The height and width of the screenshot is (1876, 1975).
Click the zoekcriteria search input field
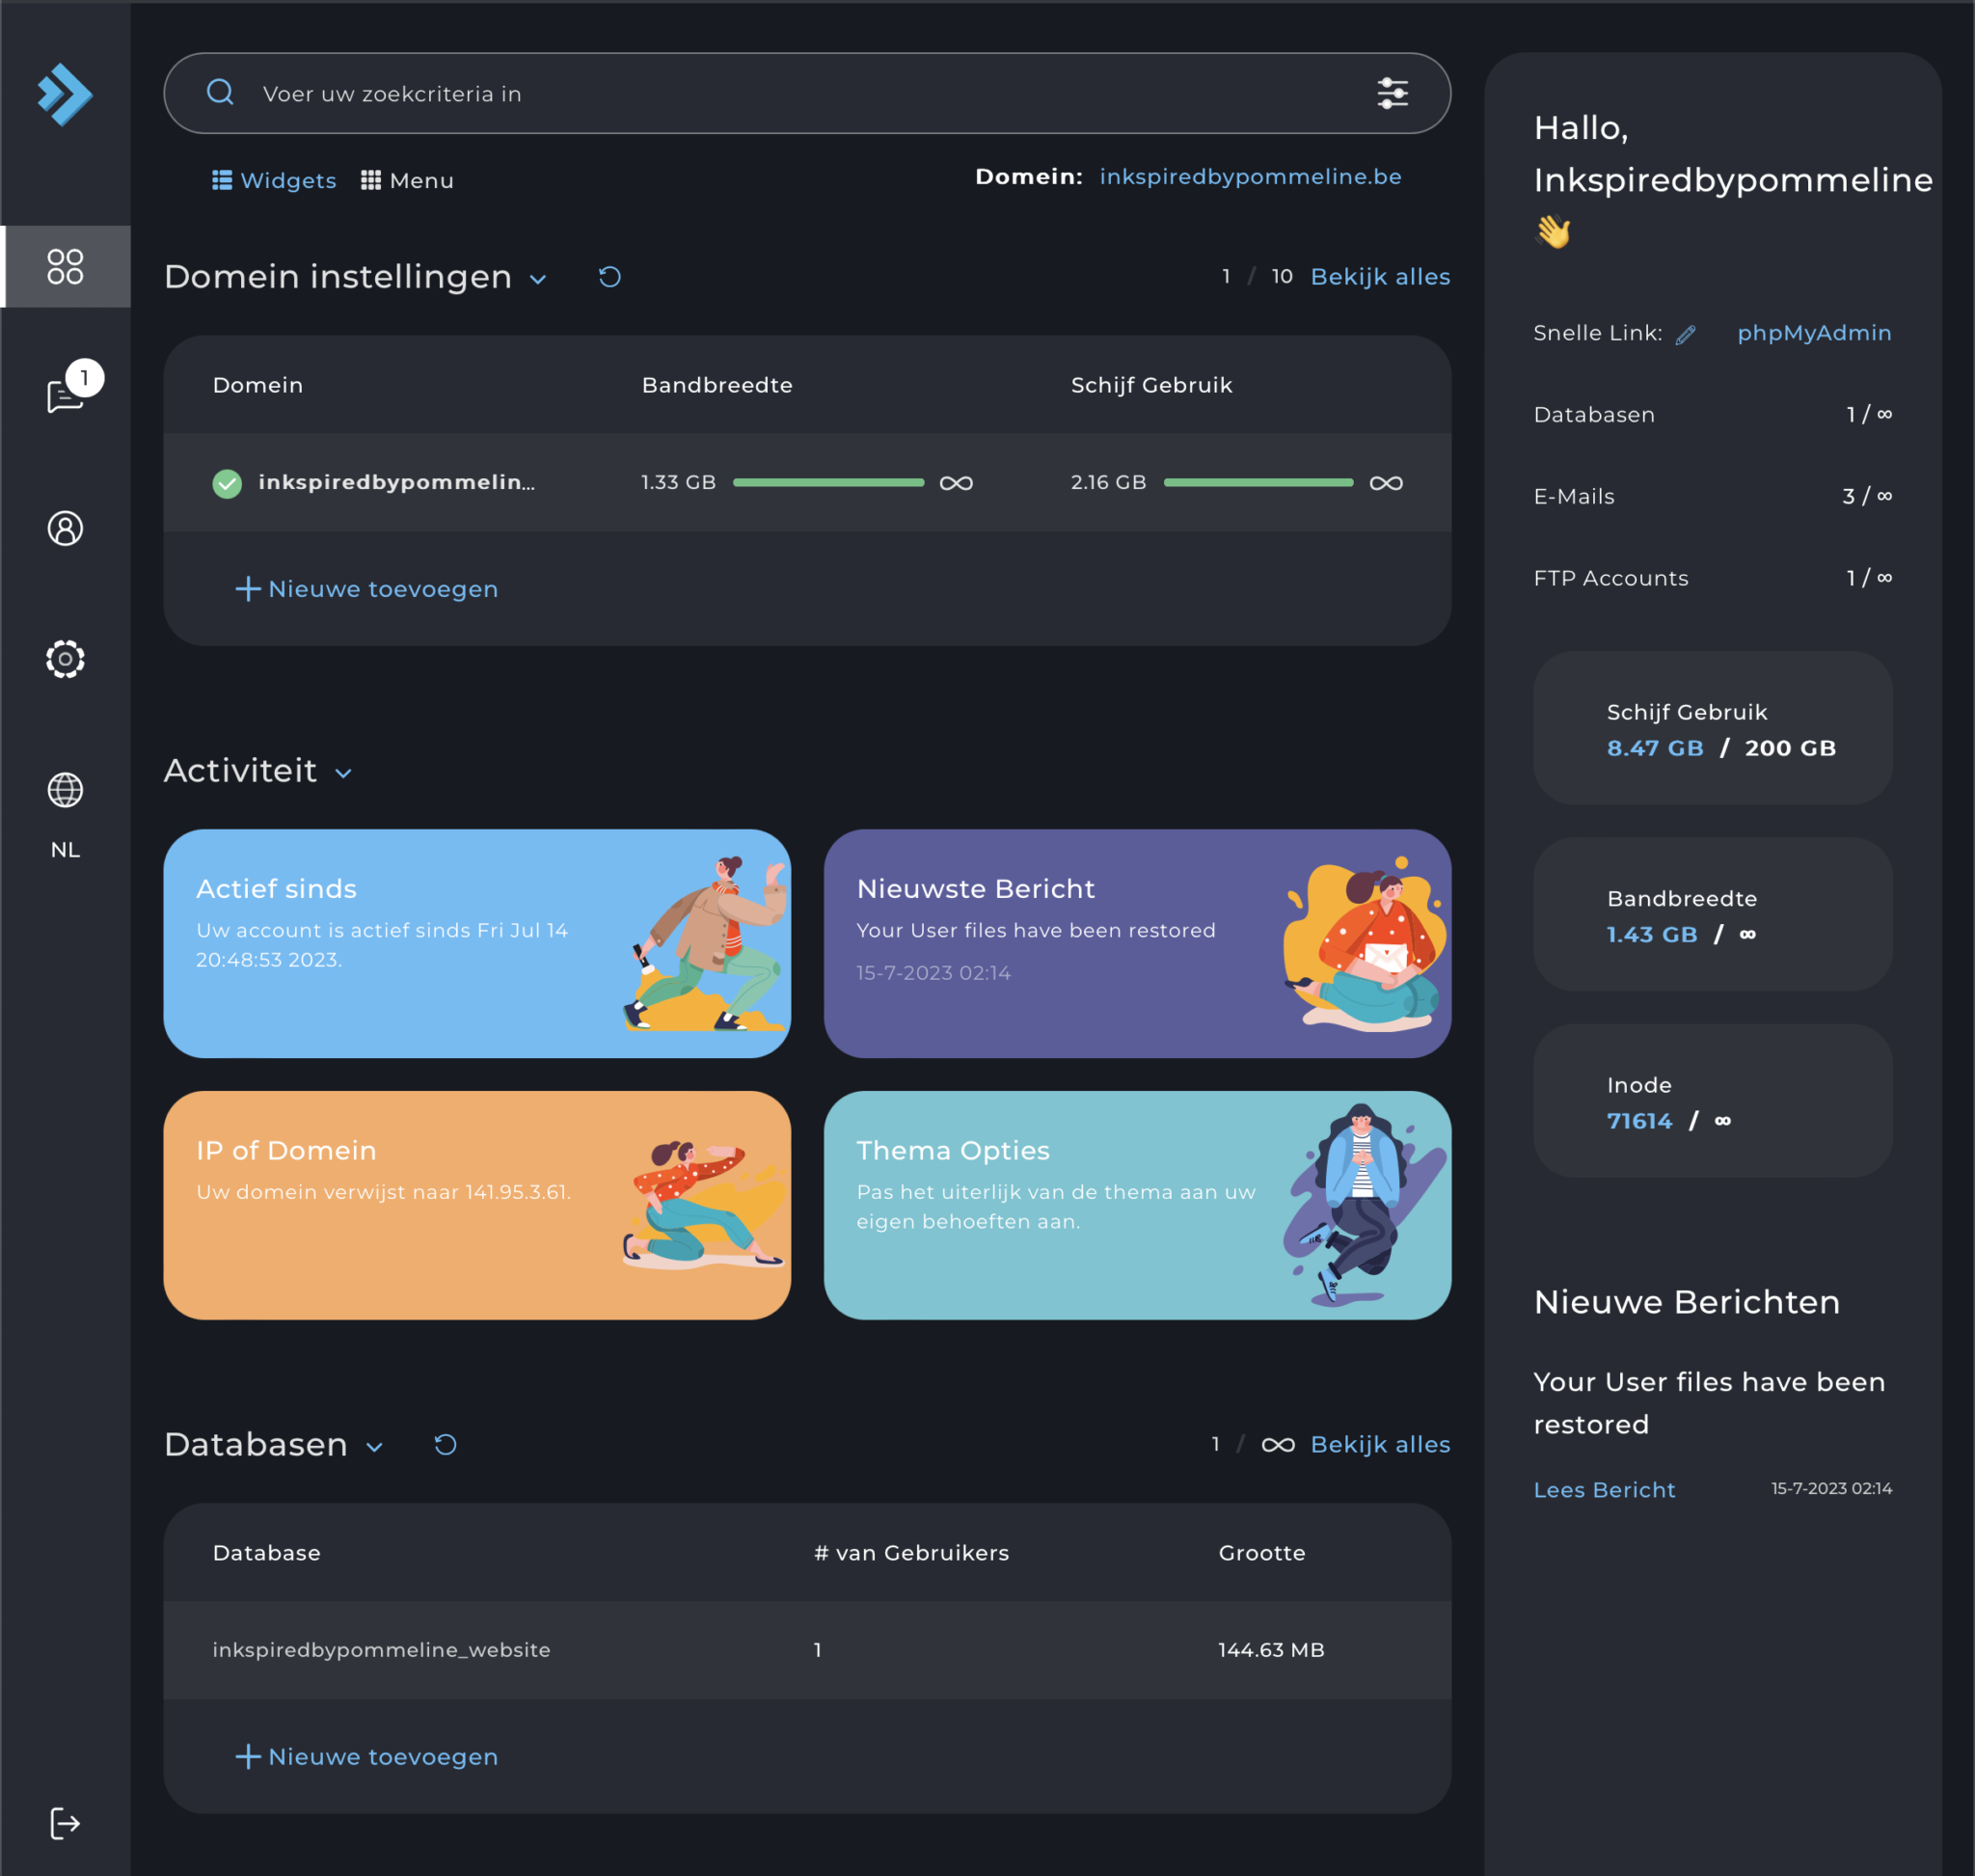pyautogui.click(x=700, y=93)
